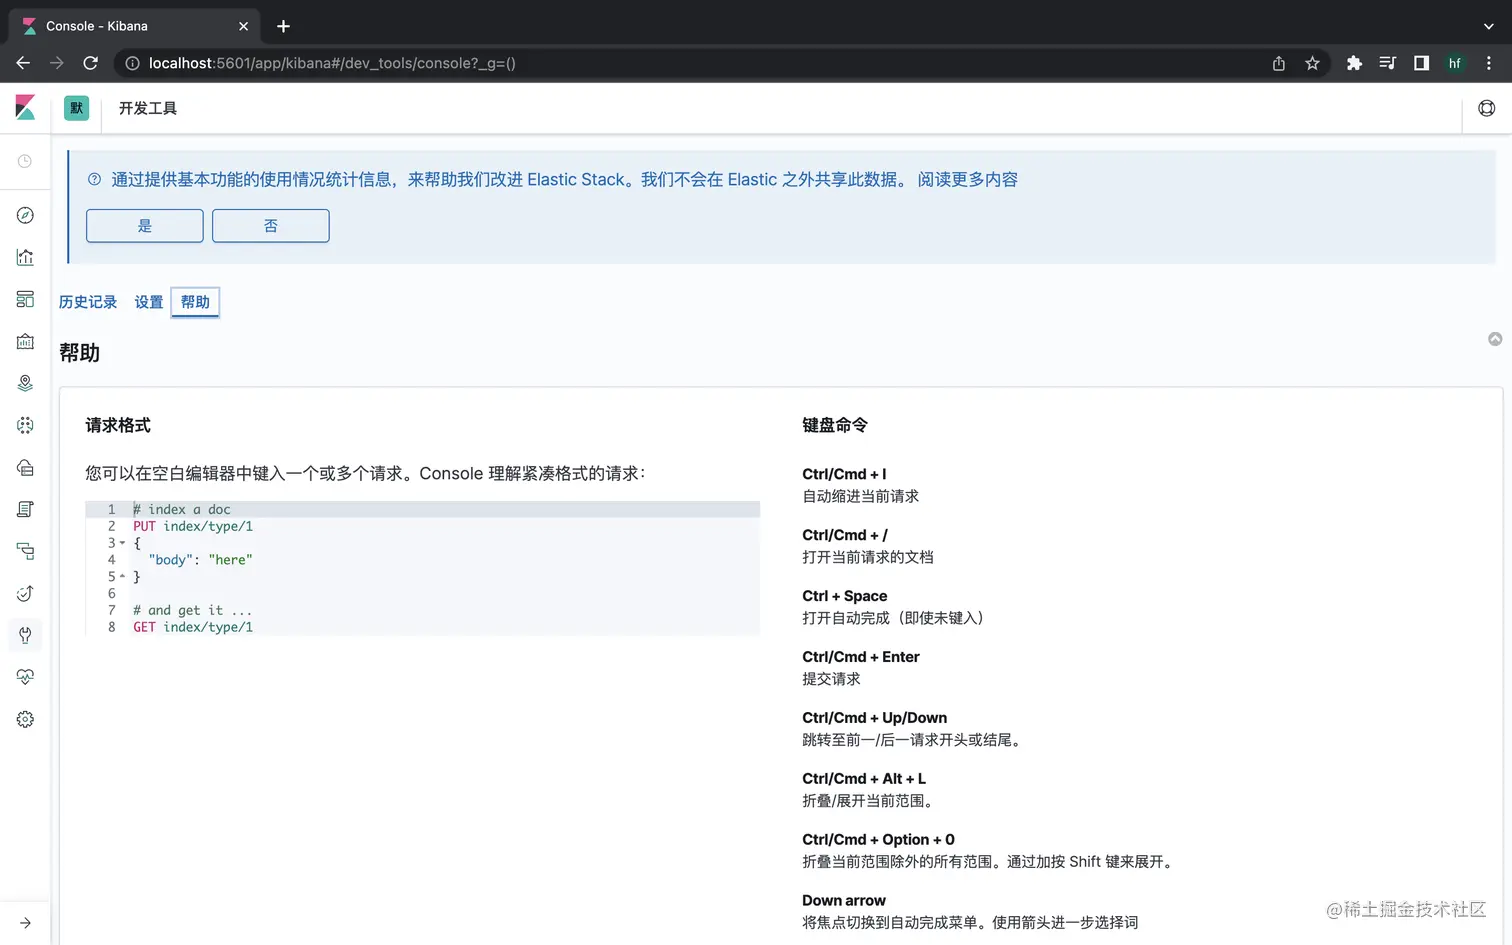1512x945 pixels.
Task: Open the Chrome three-dot menu
Action: pos(1489,63)
